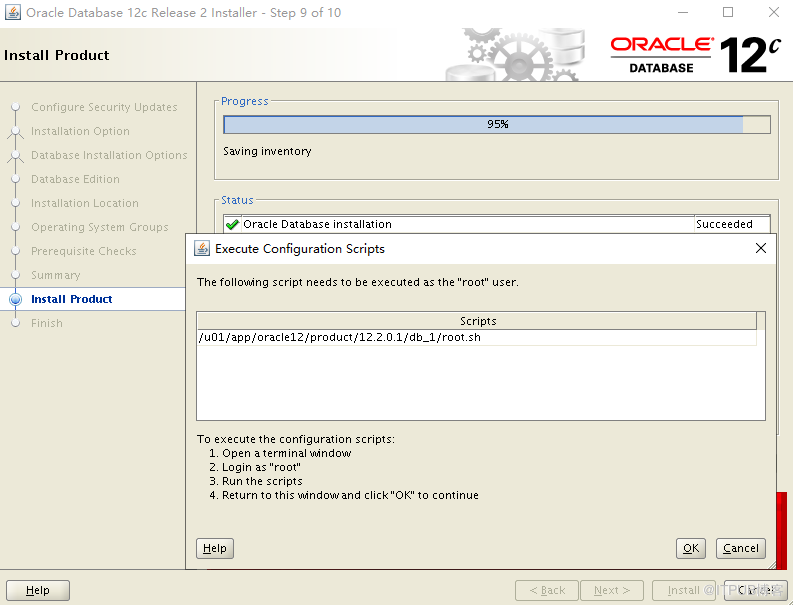Select Installation Option step
Image resolution: width=793 pixels, height=605 pixels.
80,131
